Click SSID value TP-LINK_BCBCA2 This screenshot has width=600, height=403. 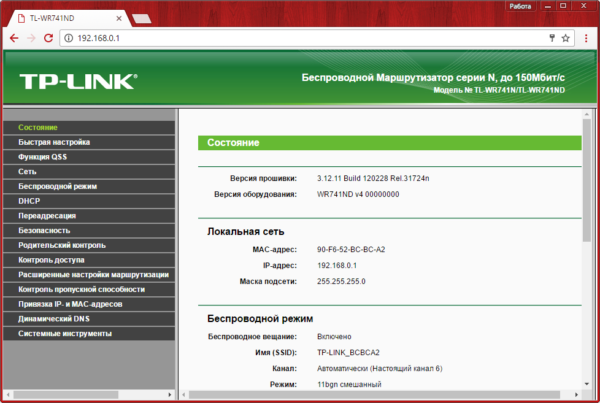[348, 352]
